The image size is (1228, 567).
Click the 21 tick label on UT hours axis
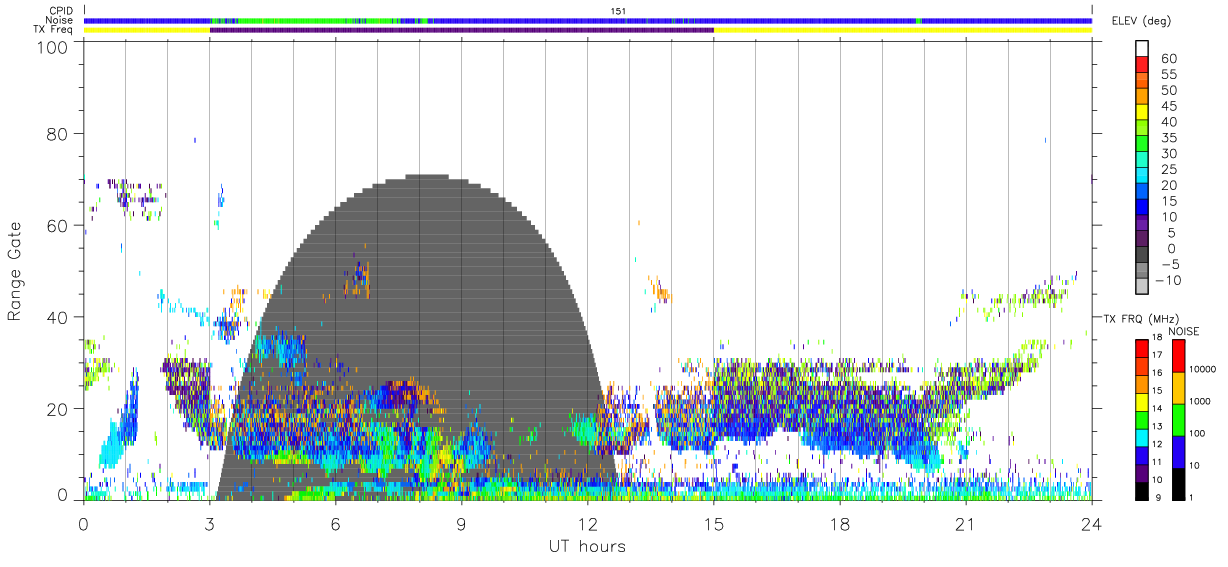pyautogui.click(x=966, y=524)
